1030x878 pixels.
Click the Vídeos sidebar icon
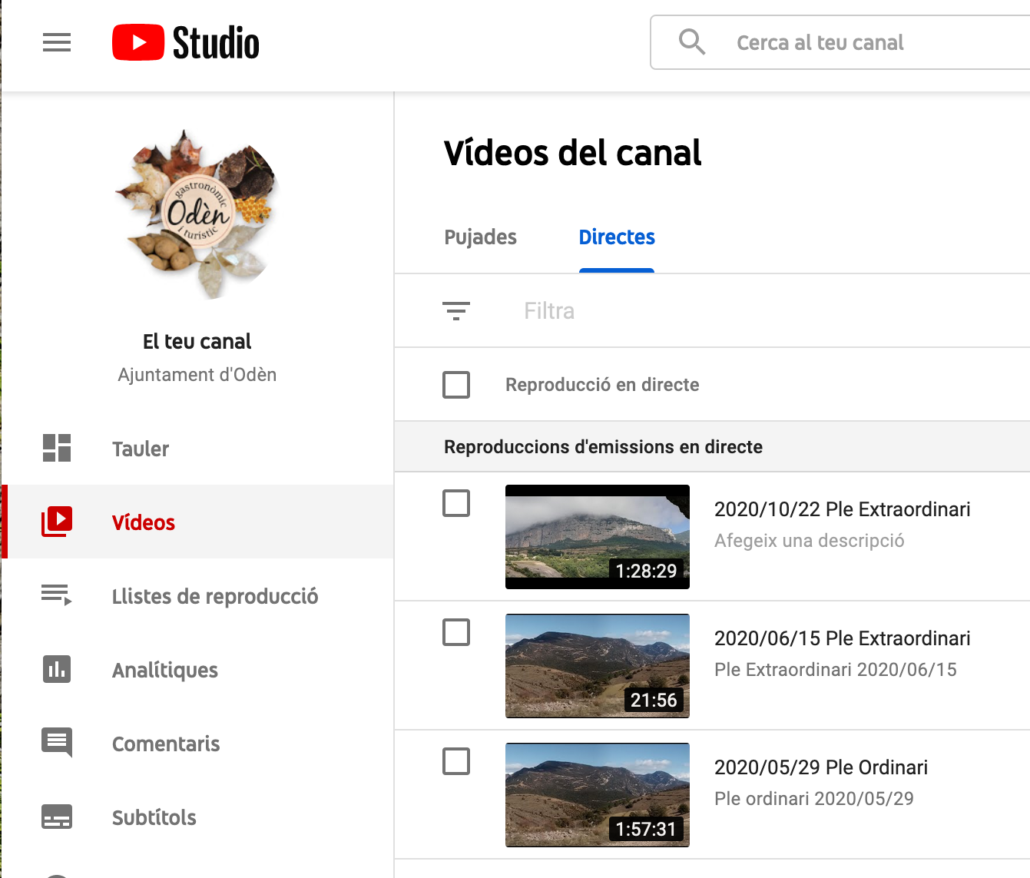tap(56, 521)
